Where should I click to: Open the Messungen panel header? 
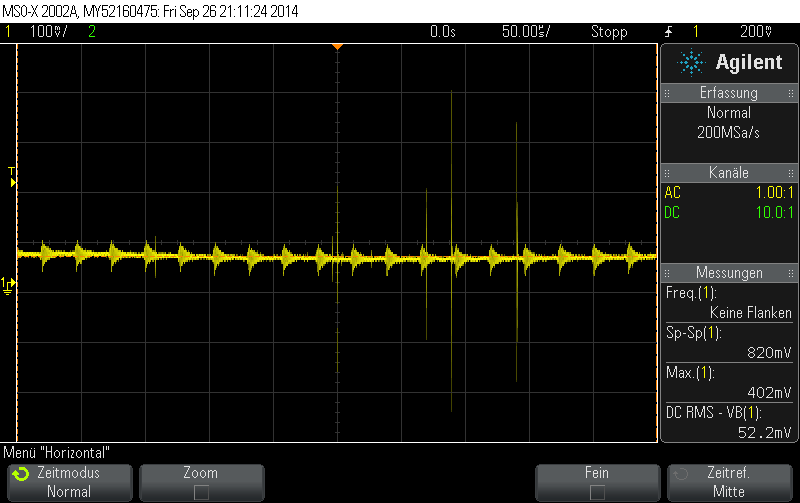pyautogui.click(x=729, y=273)
